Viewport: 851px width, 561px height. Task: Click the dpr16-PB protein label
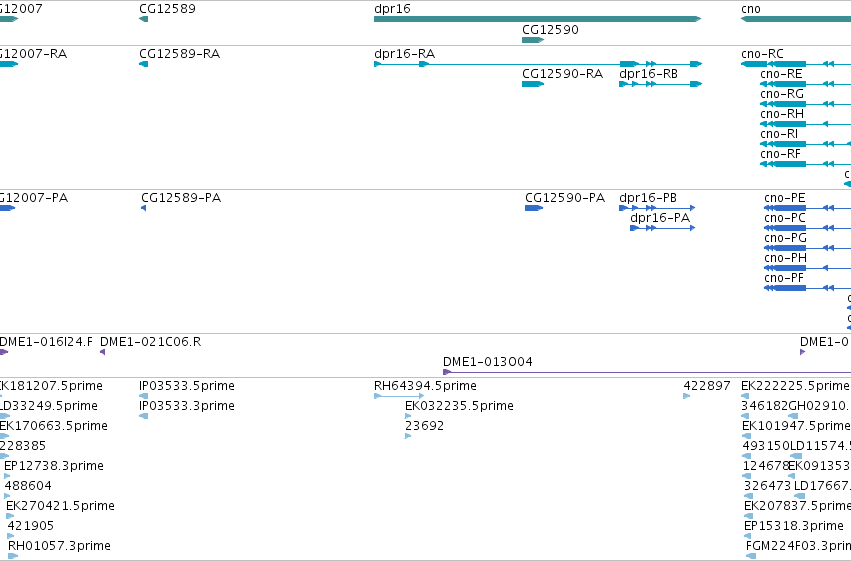click(648, 198)
